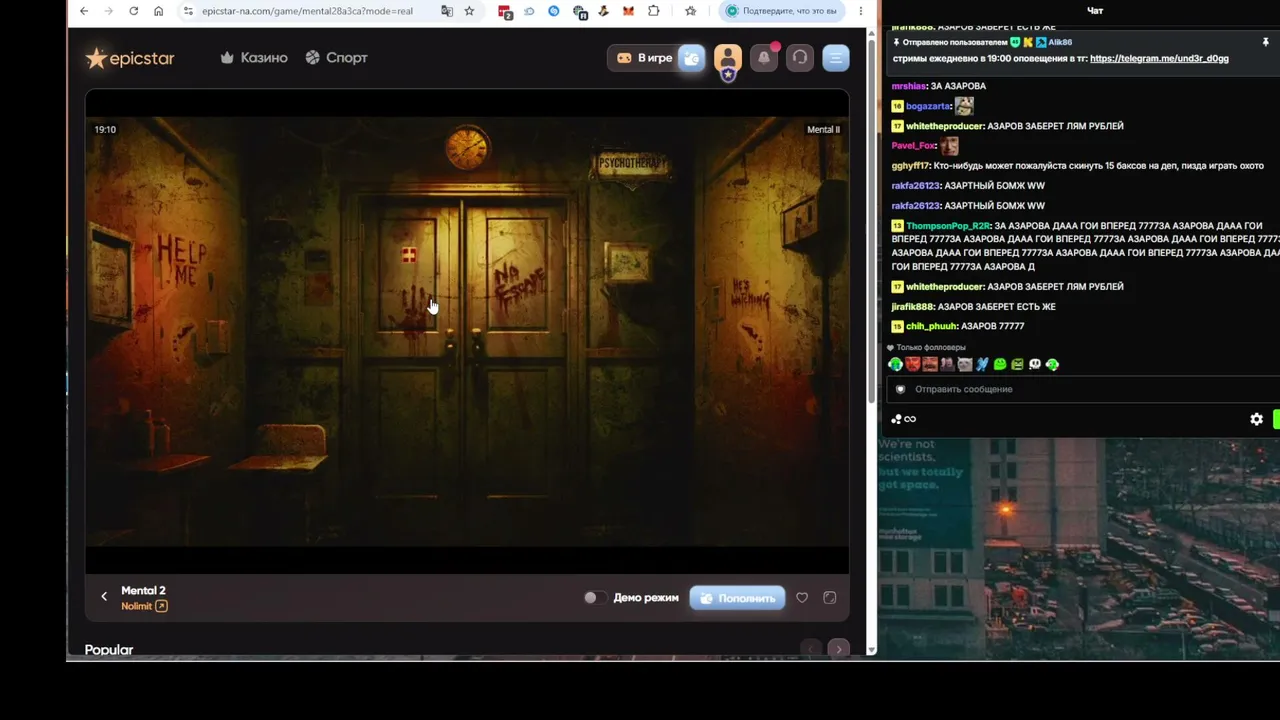Click the 'В игре' balance button
This screenshot has width=1280, height=720.
pos(644,58)
